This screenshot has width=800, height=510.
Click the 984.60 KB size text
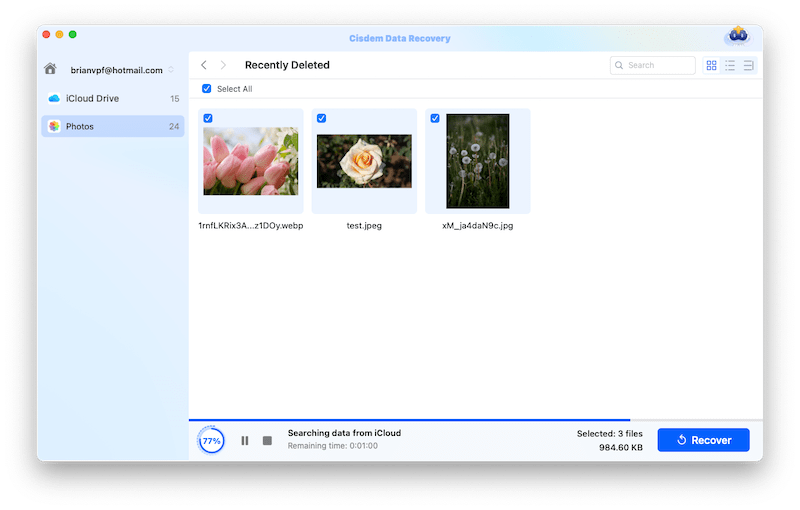[x=621, y=448]
